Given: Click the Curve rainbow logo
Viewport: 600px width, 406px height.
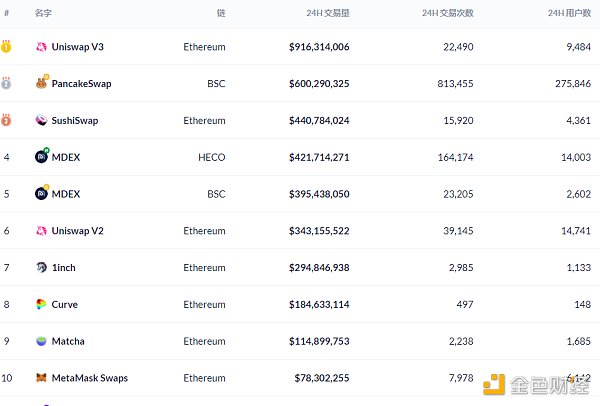Looking at the screenshot, I should click(41, 304).
